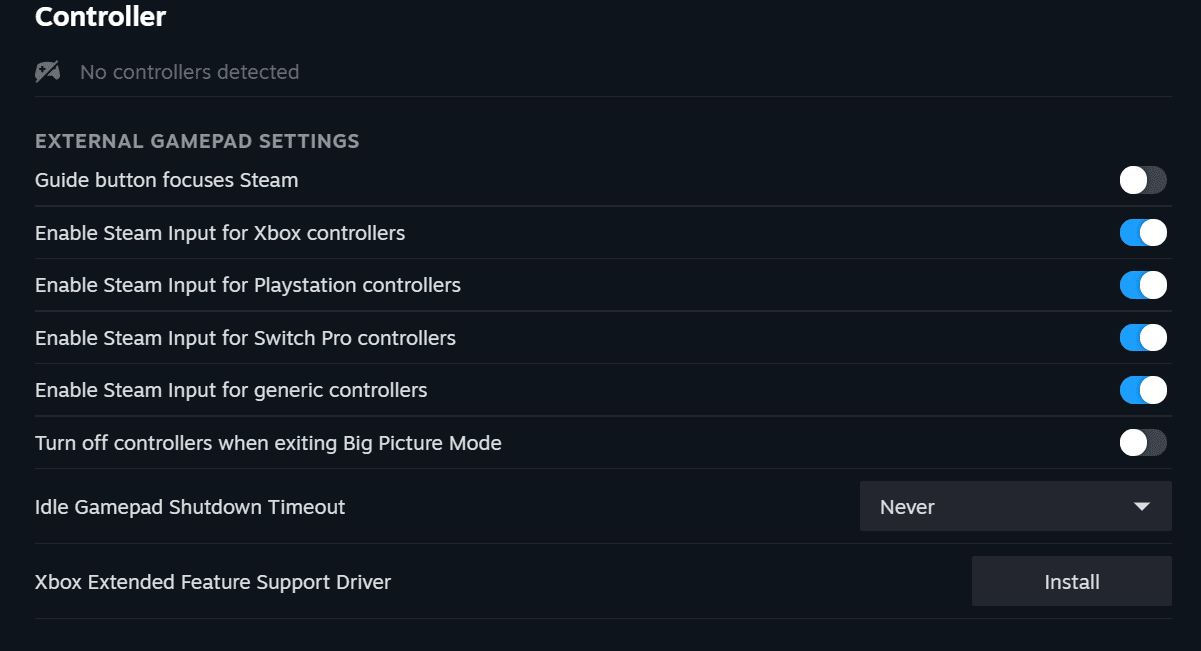Select the Xbox Extended Feature Support Driver label

[213, 582]
